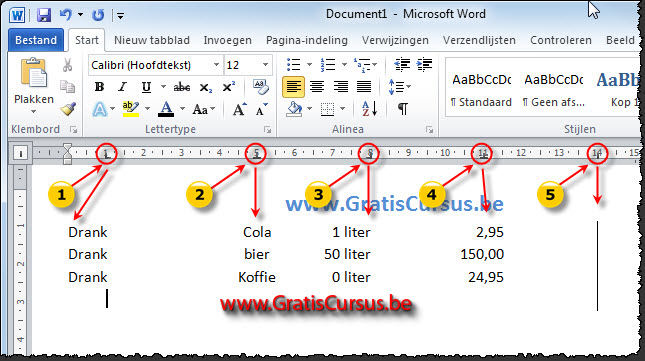
Task: Open the Pagina-indeling tab
Action: (x=307, y=40)
